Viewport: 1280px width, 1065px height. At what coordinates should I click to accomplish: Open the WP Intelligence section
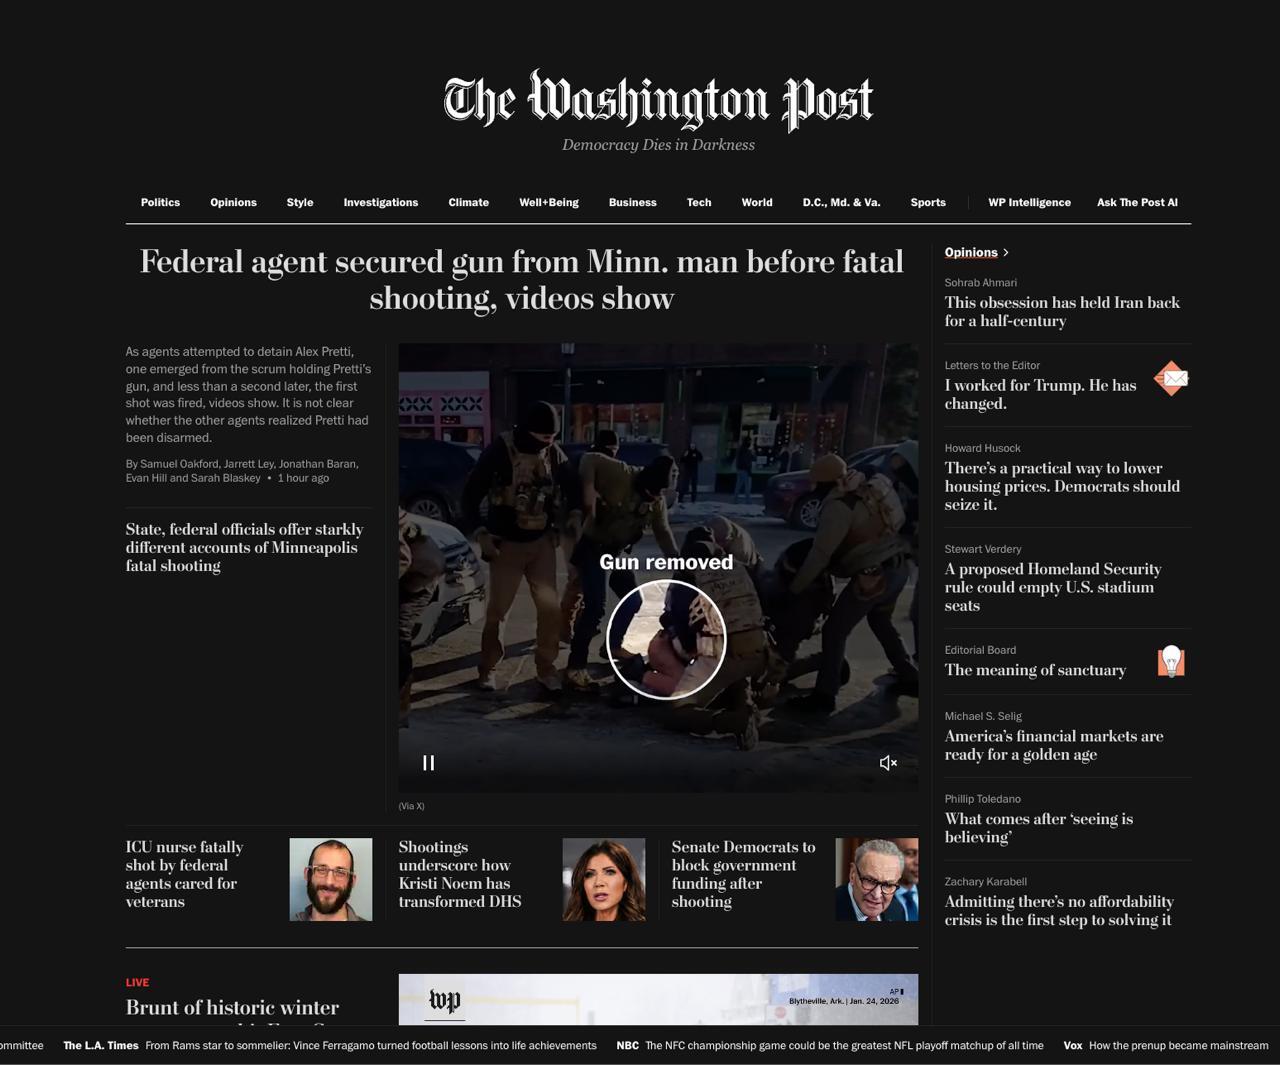[1029, 202]
